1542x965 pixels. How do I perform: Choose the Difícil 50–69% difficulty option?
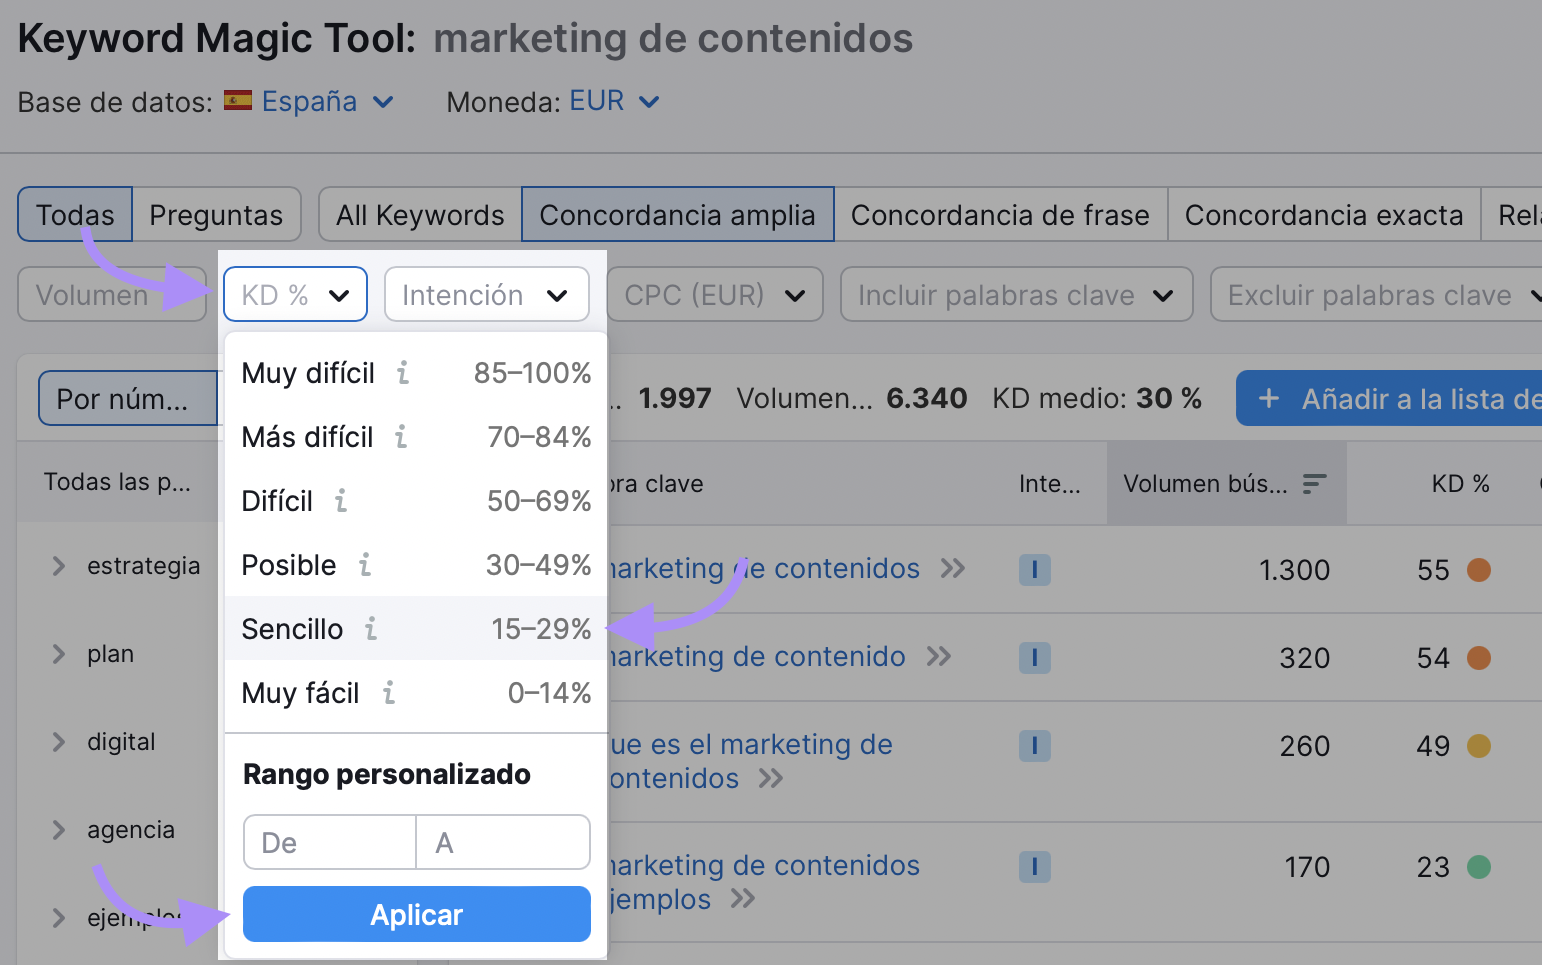point(415,501)
